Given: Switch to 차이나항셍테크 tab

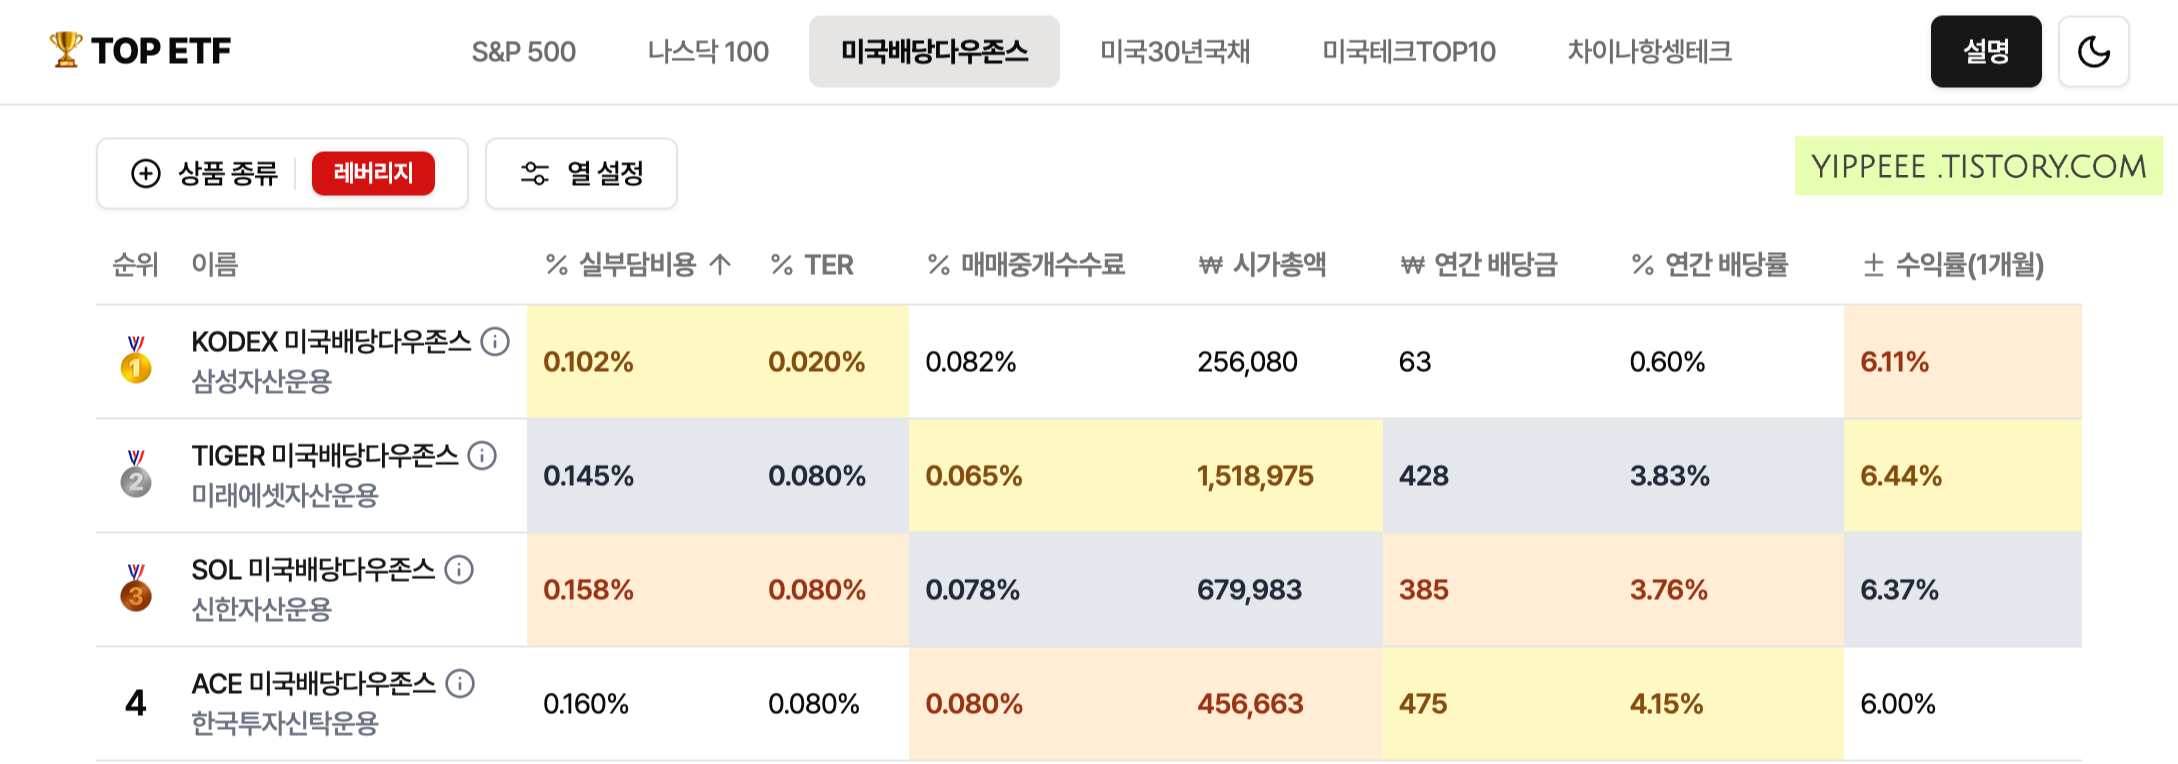Looking at the screenshot, I should 1649,51.
